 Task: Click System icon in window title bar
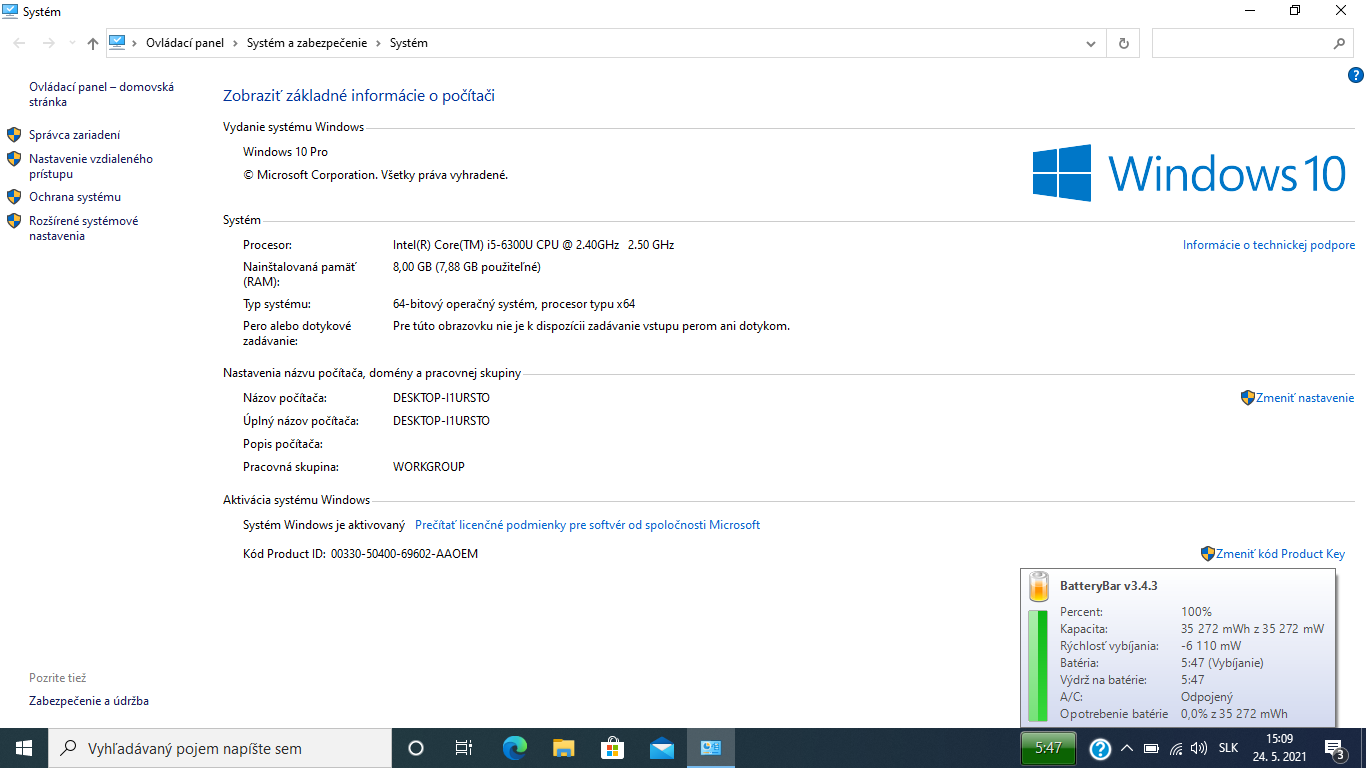pos(10,11)
